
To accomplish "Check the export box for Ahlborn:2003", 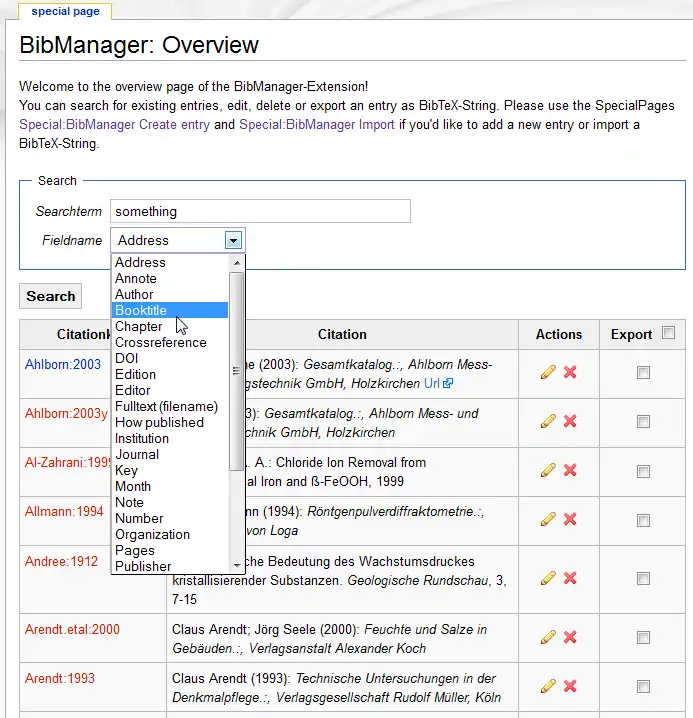I will click(x=643, y=372).
